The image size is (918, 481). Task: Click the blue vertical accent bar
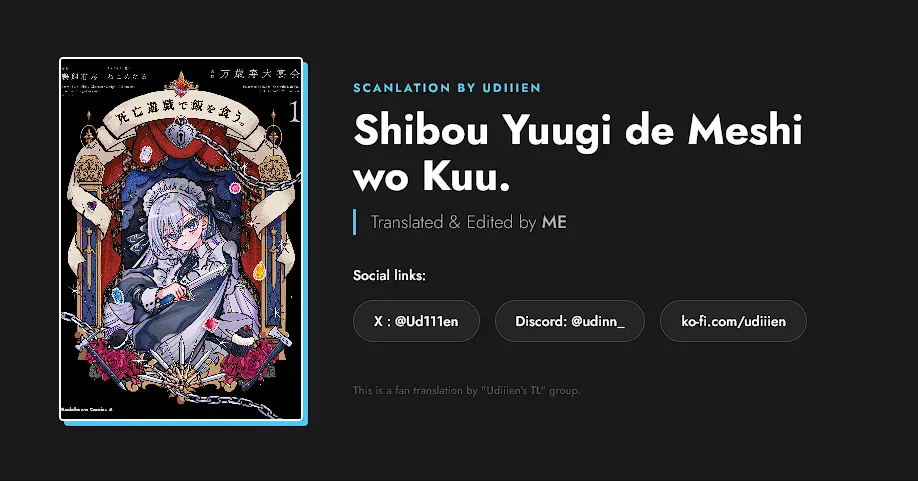(355, 222)
